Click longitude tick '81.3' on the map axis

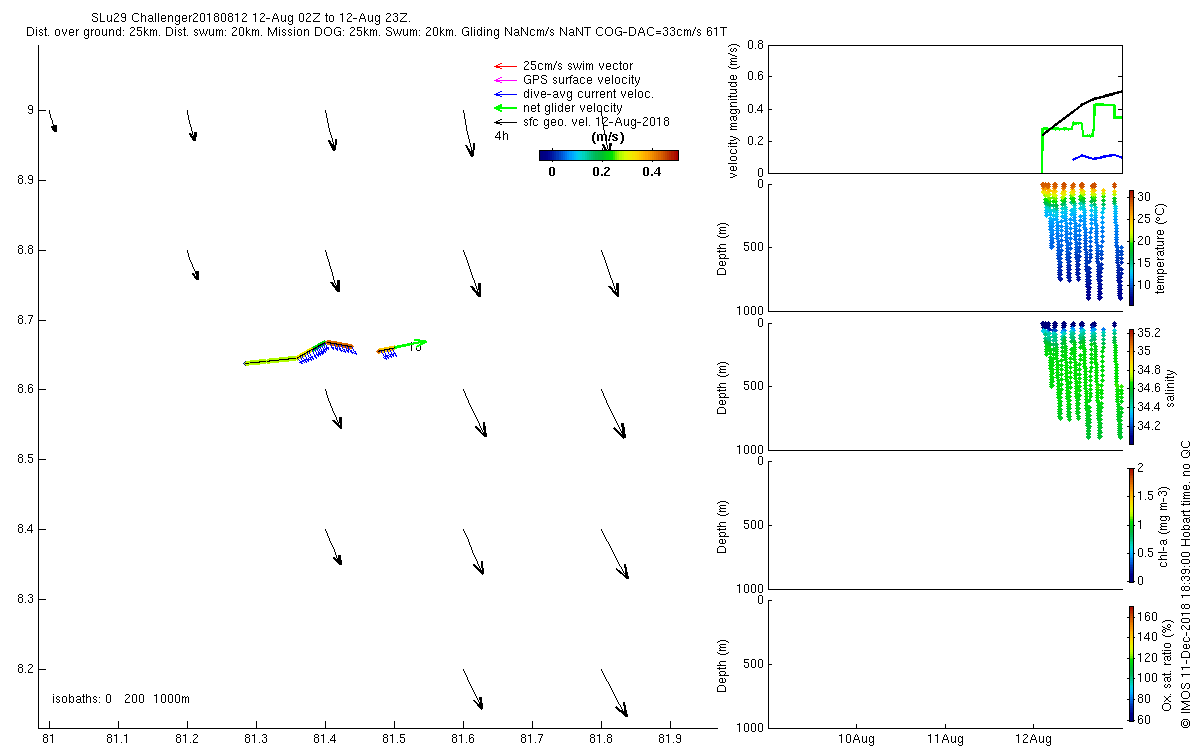256,739
